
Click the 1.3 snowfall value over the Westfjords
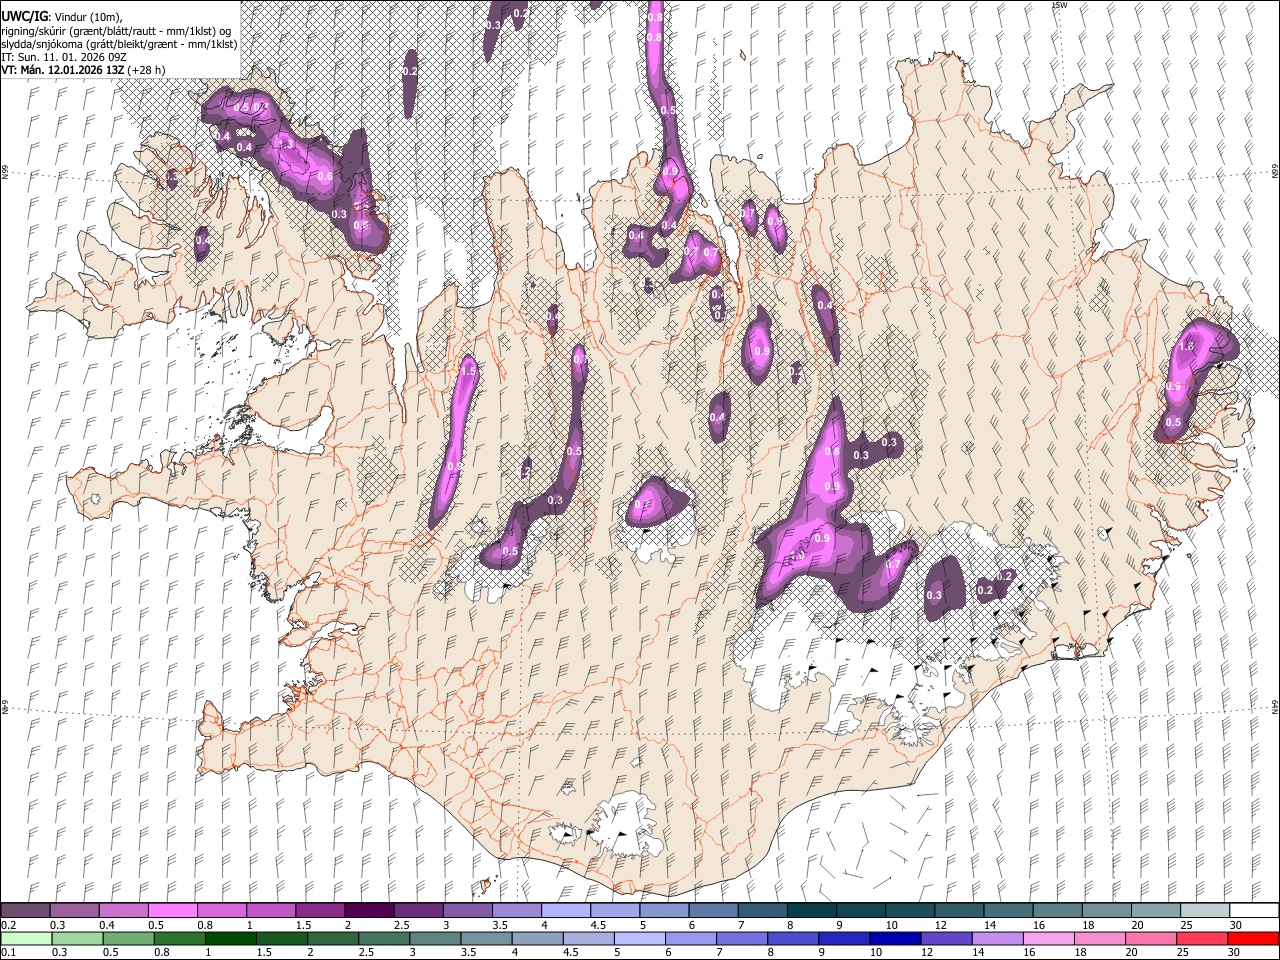point(285,145)
